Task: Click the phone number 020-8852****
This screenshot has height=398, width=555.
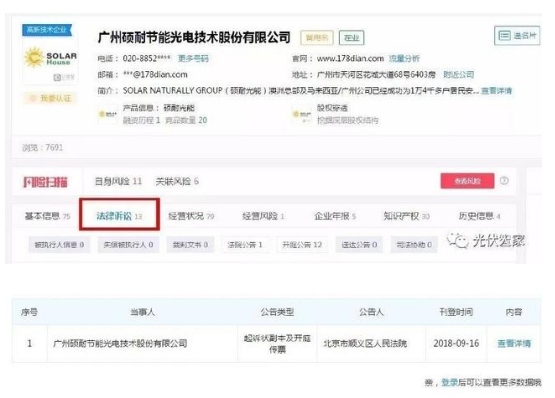Action: tap(147, 58)
